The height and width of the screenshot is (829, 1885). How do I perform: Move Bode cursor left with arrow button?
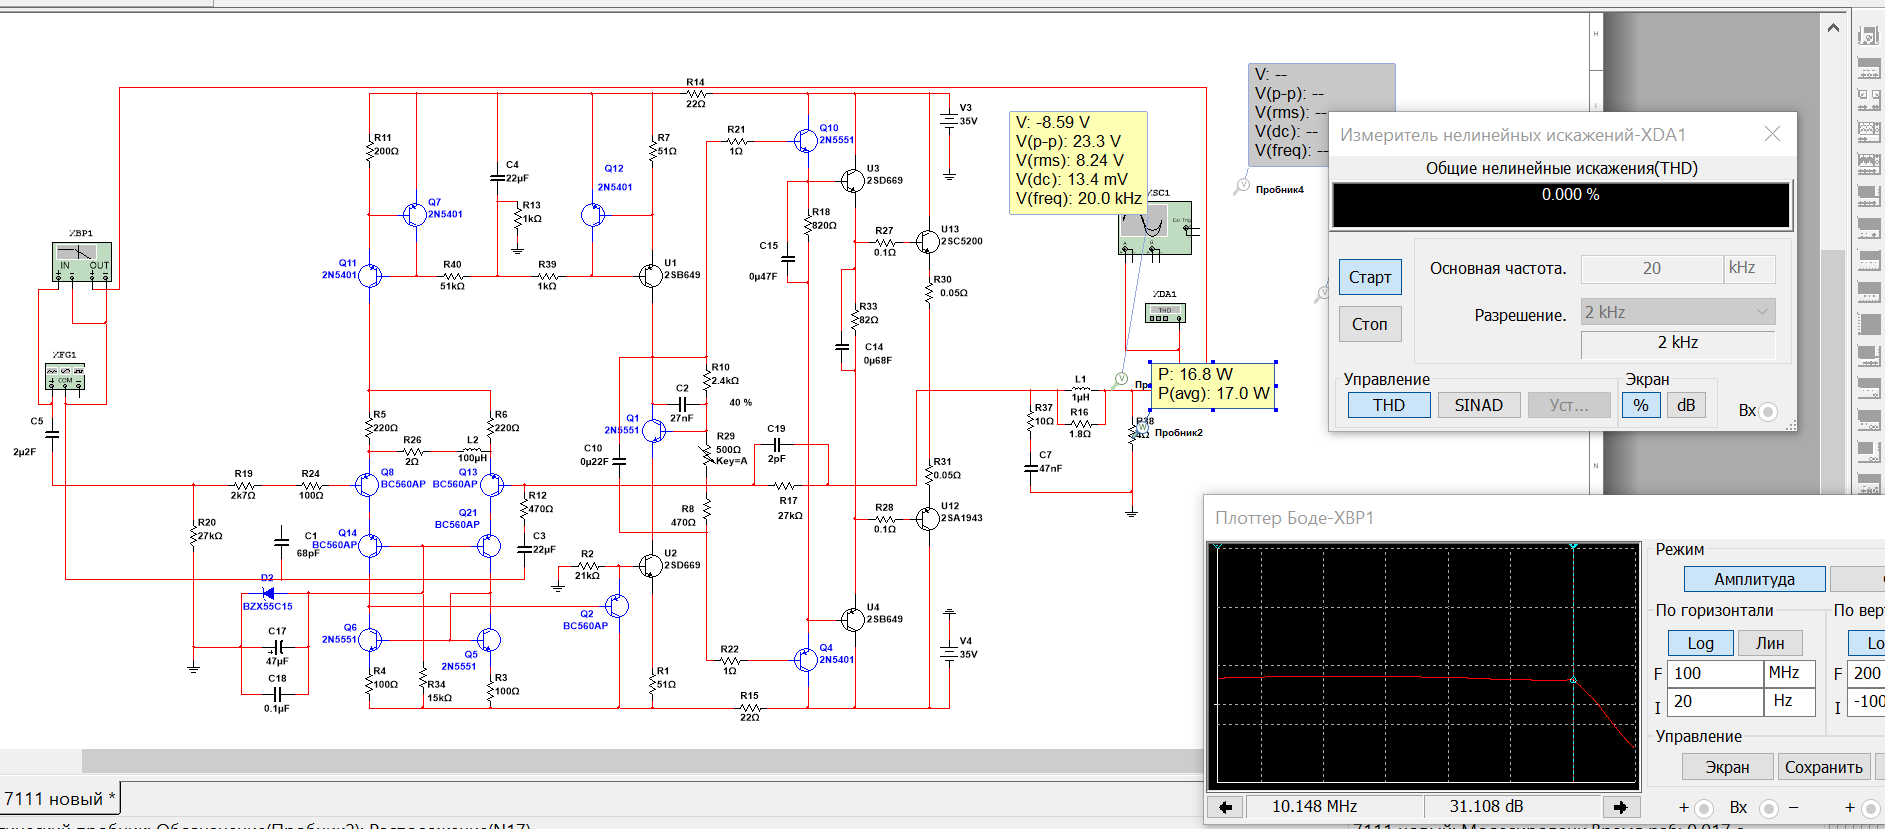click(1224, 806)
